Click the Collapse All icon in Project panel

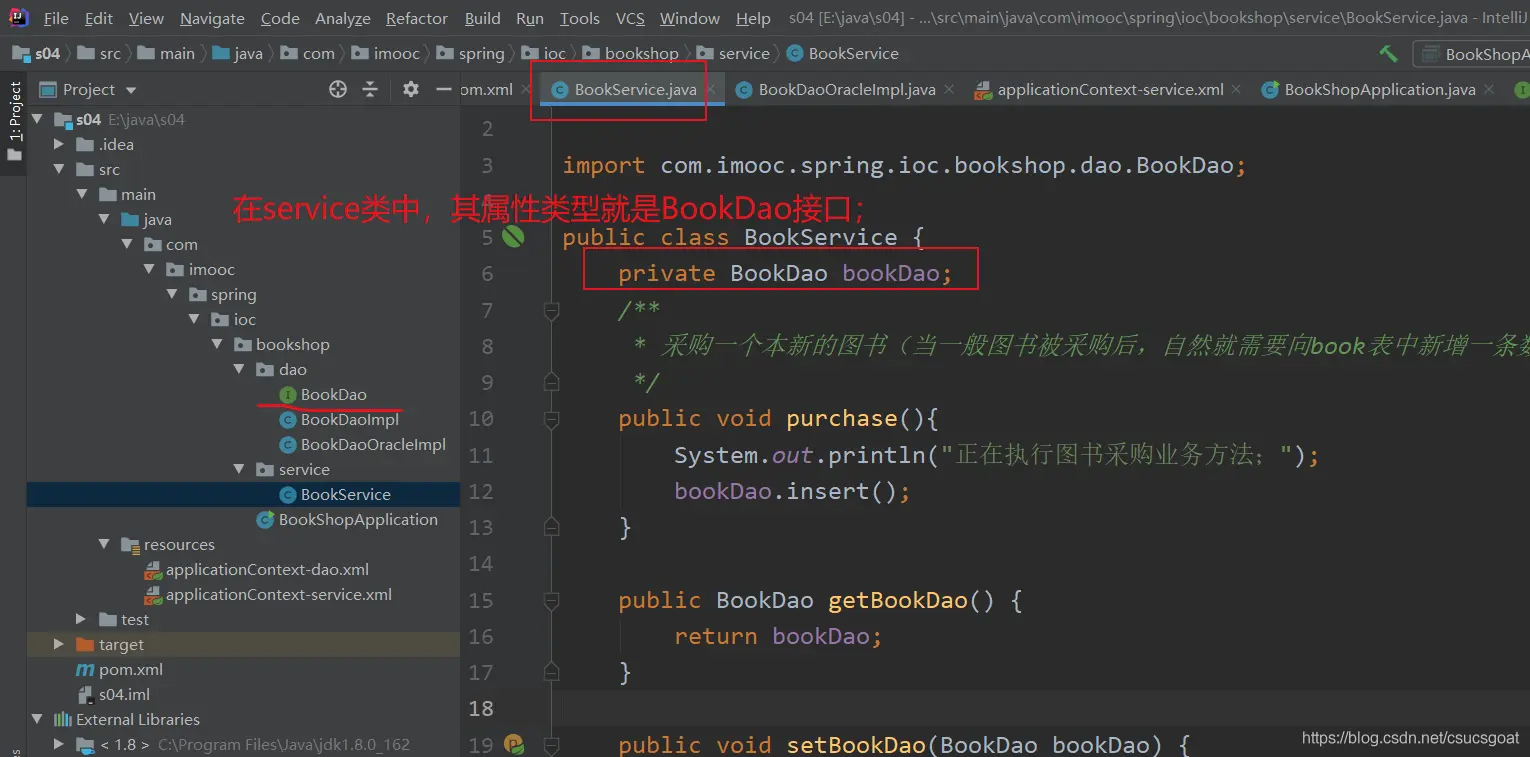pyautogui.click(x=370, y=90)
